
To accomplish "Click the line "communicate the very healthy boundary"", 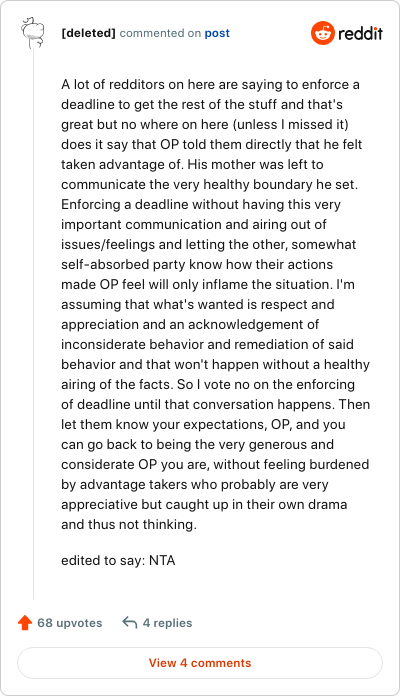I will tap(210, 184).
